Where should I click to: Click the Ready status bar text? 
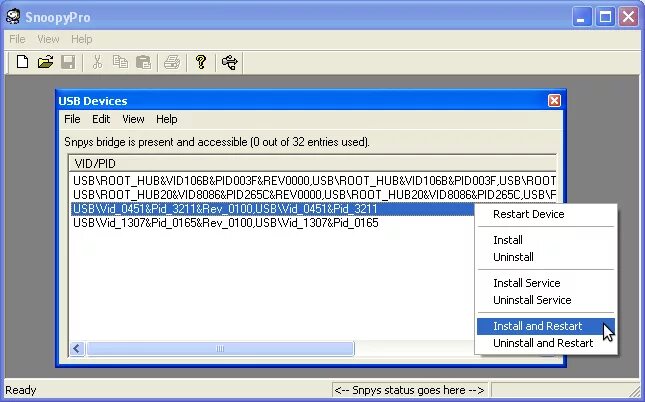(x=21, y=390)
